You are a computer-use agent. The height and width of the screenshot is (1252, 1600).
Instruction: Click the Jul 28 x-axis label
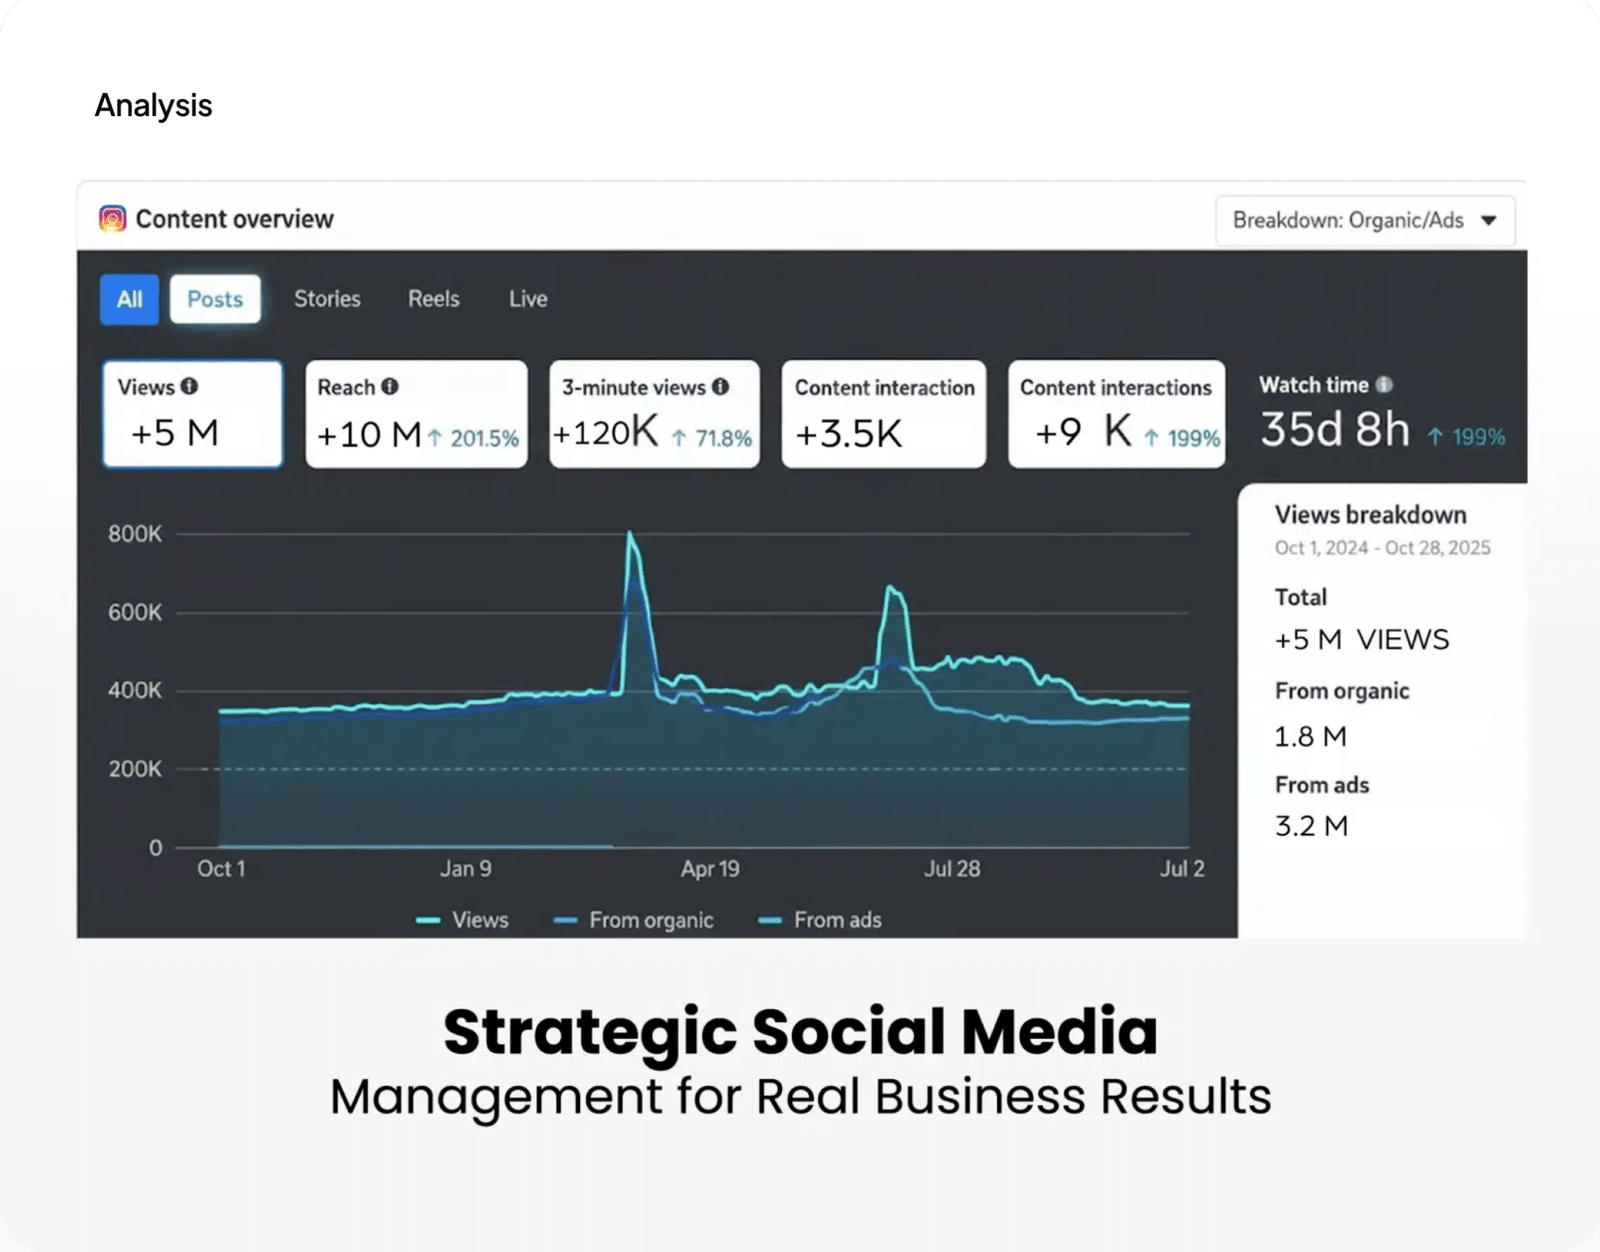pyautogui.click(x=952, y=869)
